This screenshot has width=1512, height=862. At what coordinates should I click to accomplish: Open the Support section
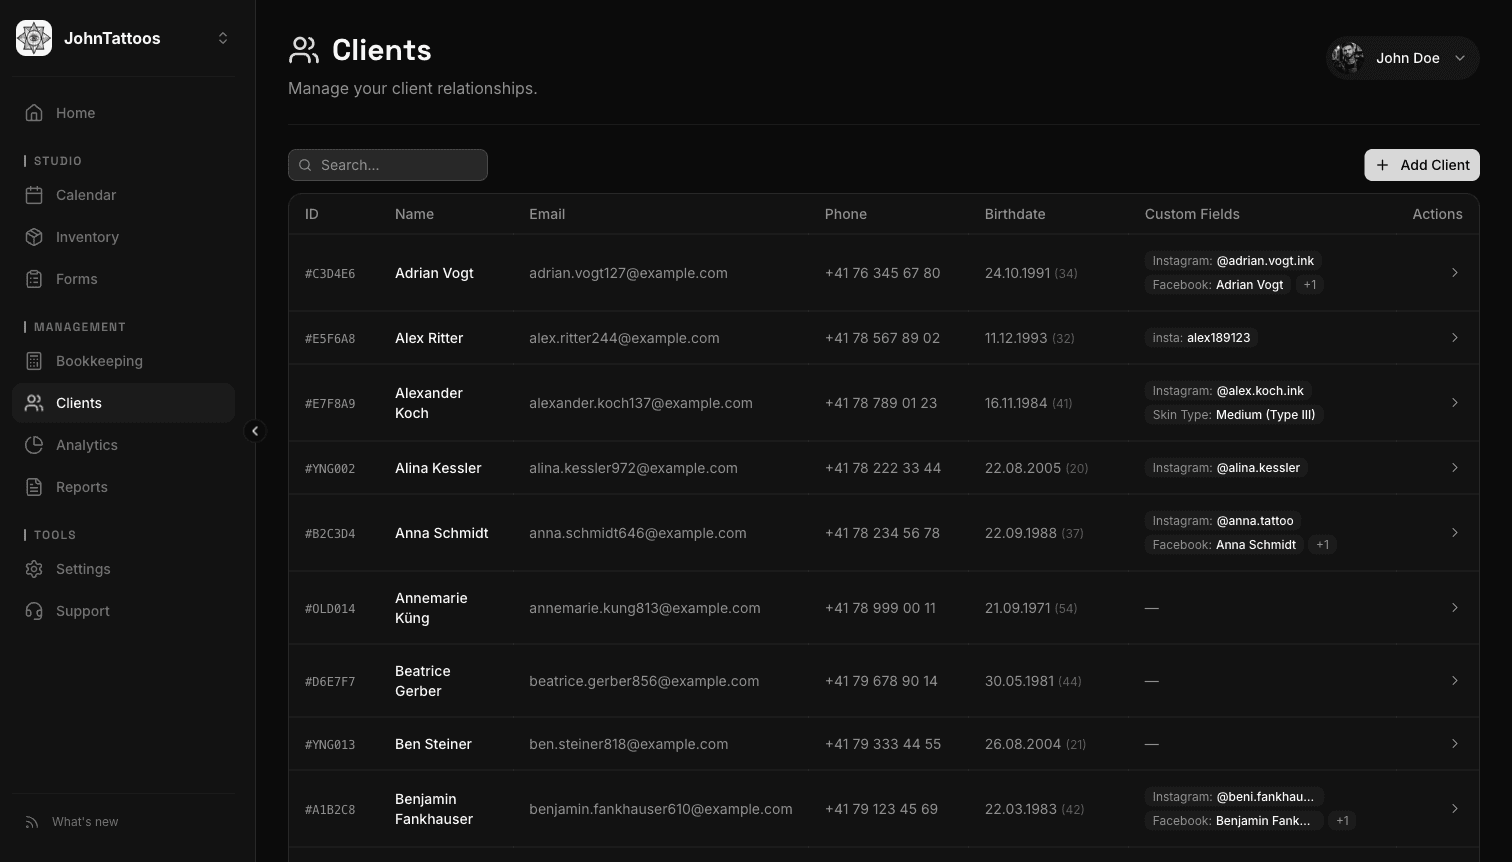(x=82, y=611)
